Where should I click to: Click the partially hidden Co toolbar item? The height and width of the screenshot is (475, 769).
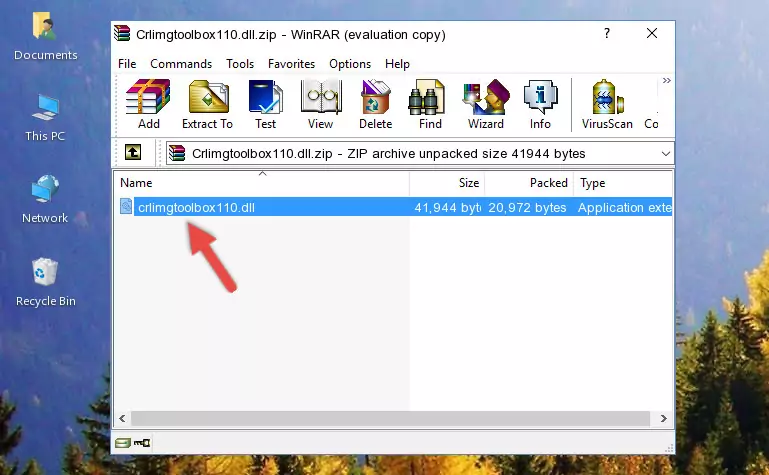[x=651, y=124]
